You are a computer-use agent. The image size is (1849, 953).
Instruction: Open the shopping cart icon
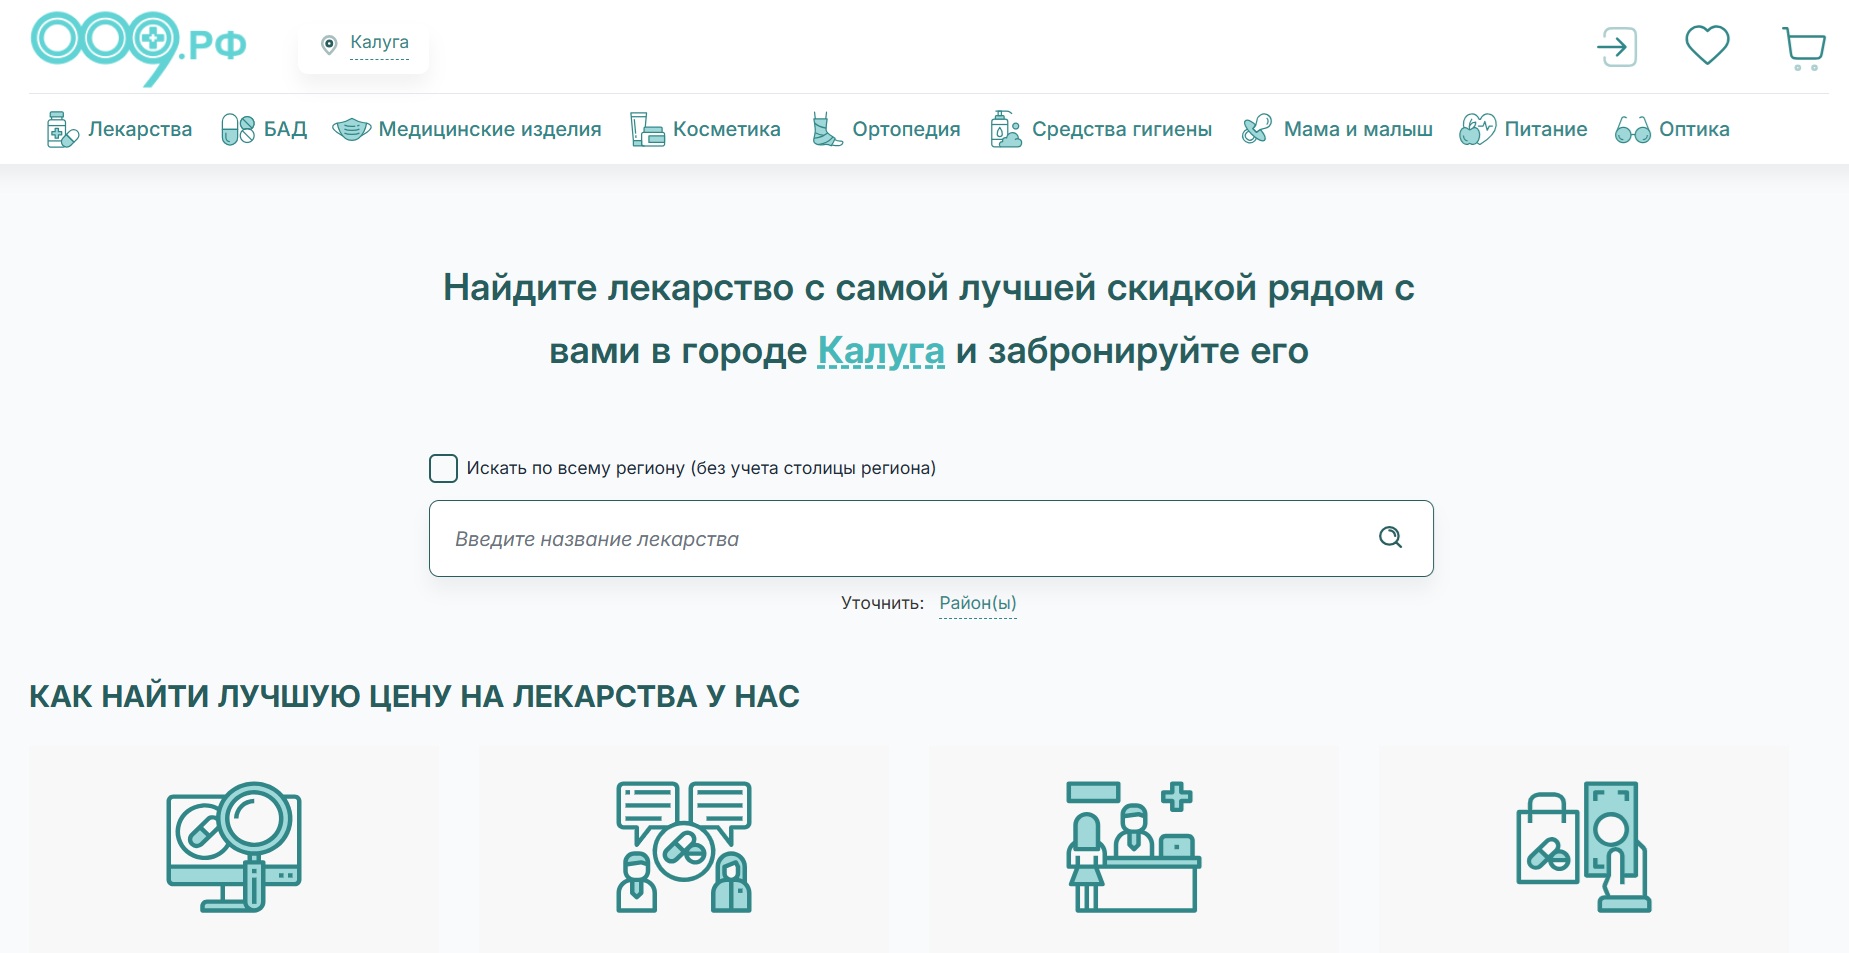tap(1803, 48)
